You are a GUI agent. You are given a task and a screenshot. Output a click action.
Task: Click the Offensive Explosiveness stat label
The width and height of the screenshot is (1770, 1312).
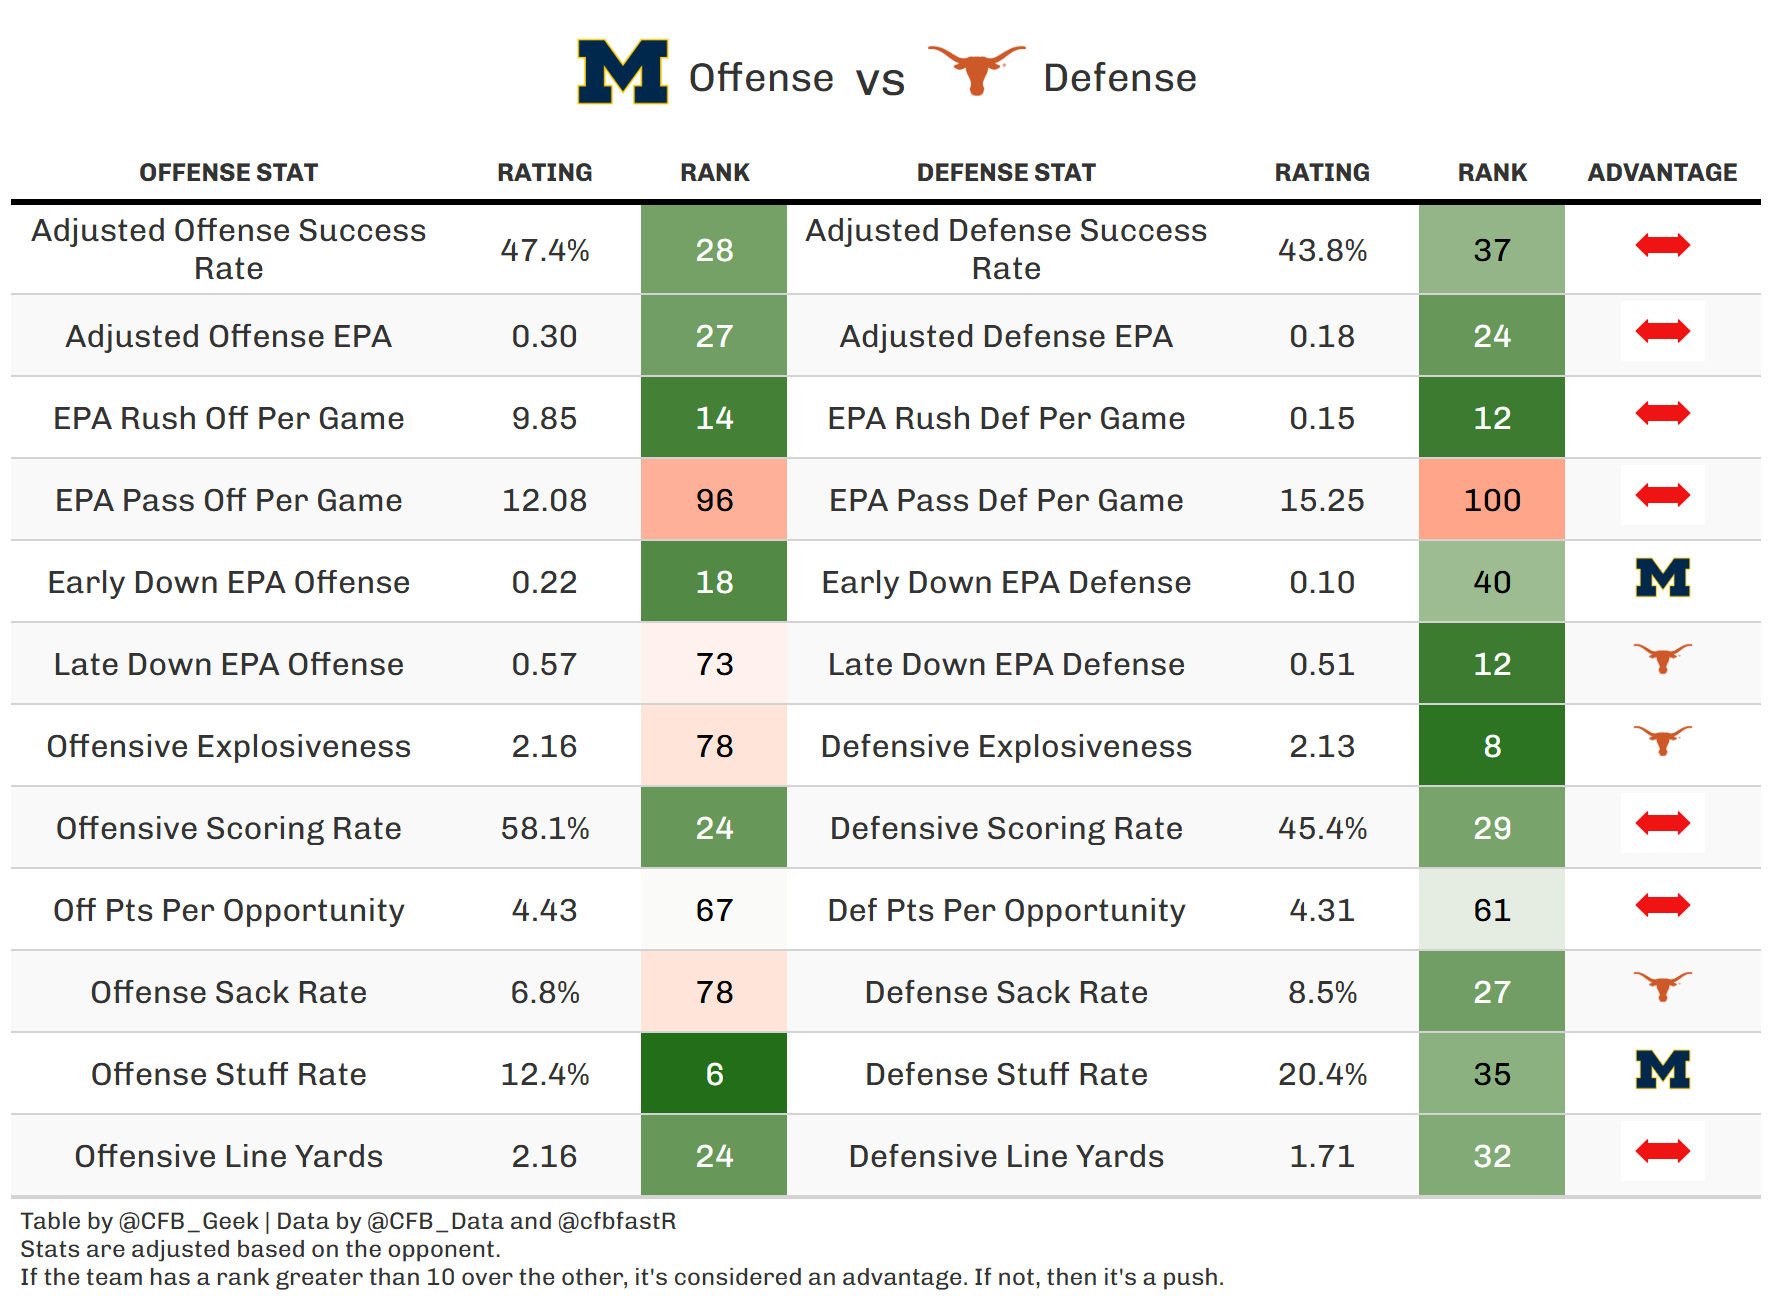[x=228, y=746]
